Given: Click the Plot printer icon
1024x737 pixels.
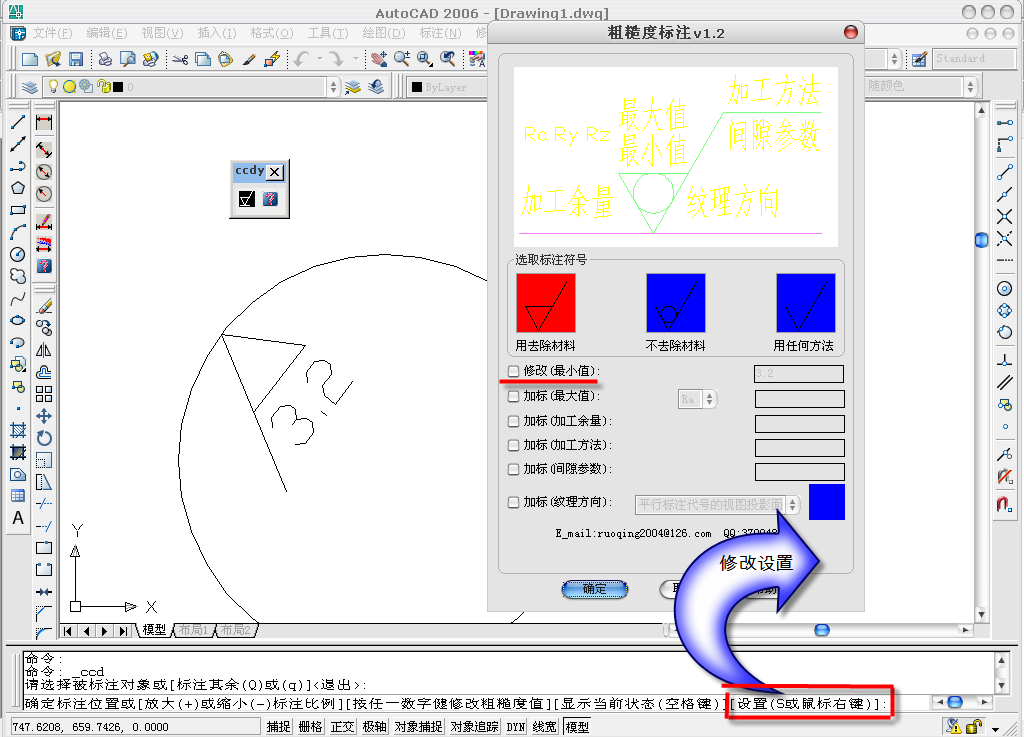Looking at the screenshot, I should (104, 59).
